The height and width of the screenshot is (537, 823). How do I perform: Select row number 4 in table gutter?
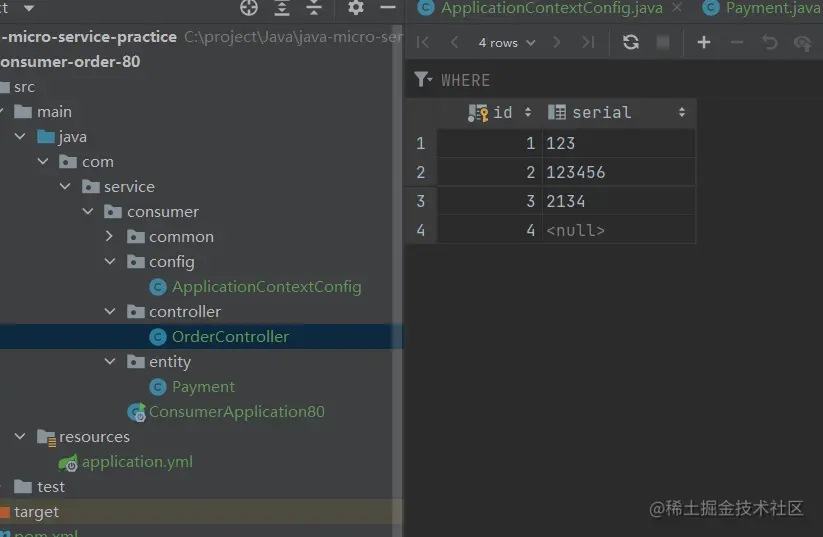click(x=421, y=230)
